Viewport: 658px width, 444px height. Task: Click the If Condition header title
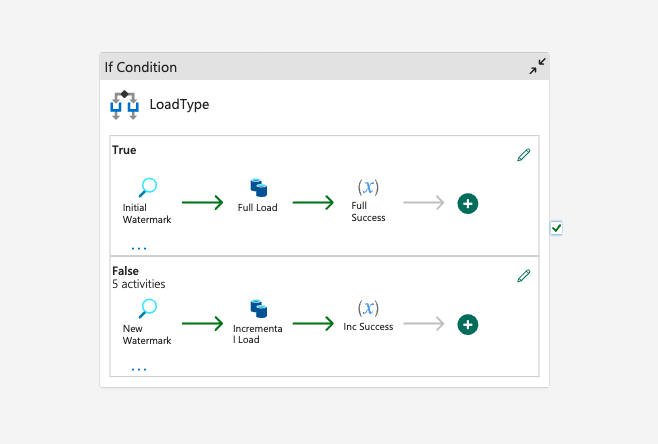pyautogui.click(x=141, y=67)
